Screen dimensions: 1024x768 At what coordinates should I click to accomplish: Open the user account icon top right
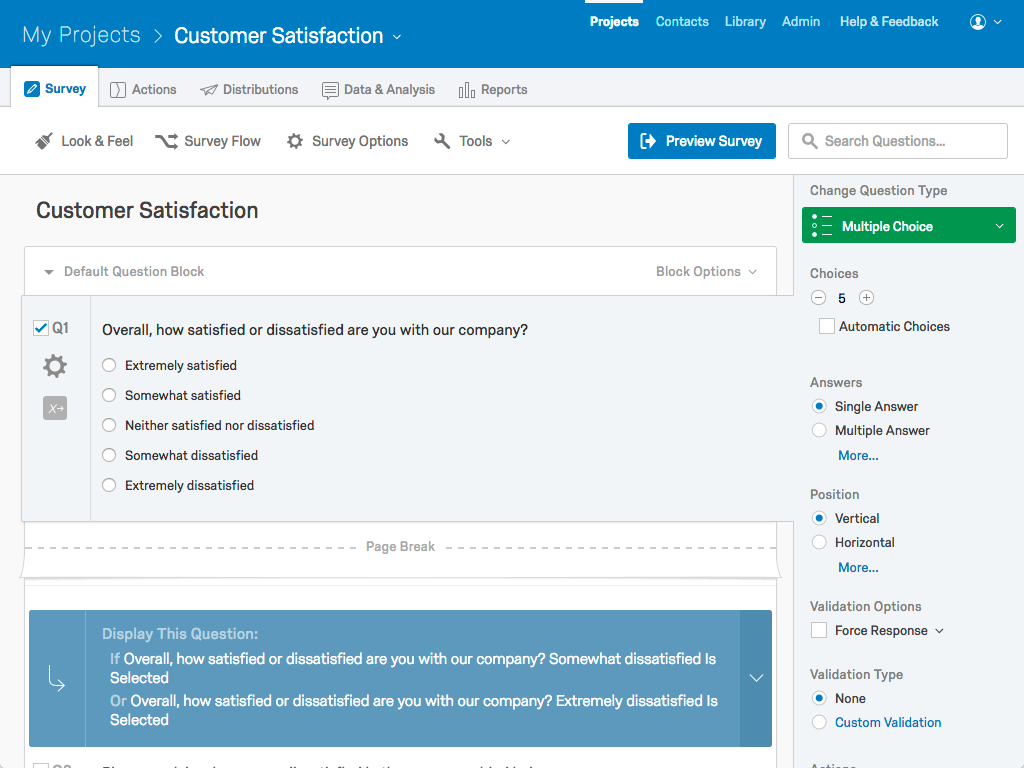pos(977,22)
